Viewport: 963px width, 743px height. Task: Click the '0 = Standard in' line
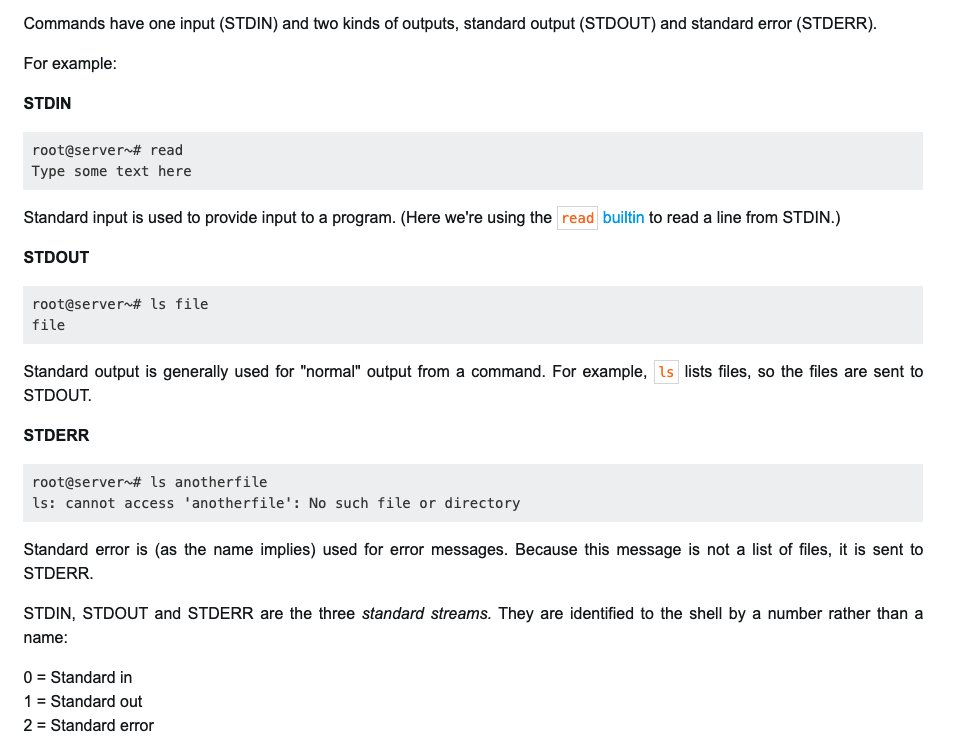click(x=78, y=677)
